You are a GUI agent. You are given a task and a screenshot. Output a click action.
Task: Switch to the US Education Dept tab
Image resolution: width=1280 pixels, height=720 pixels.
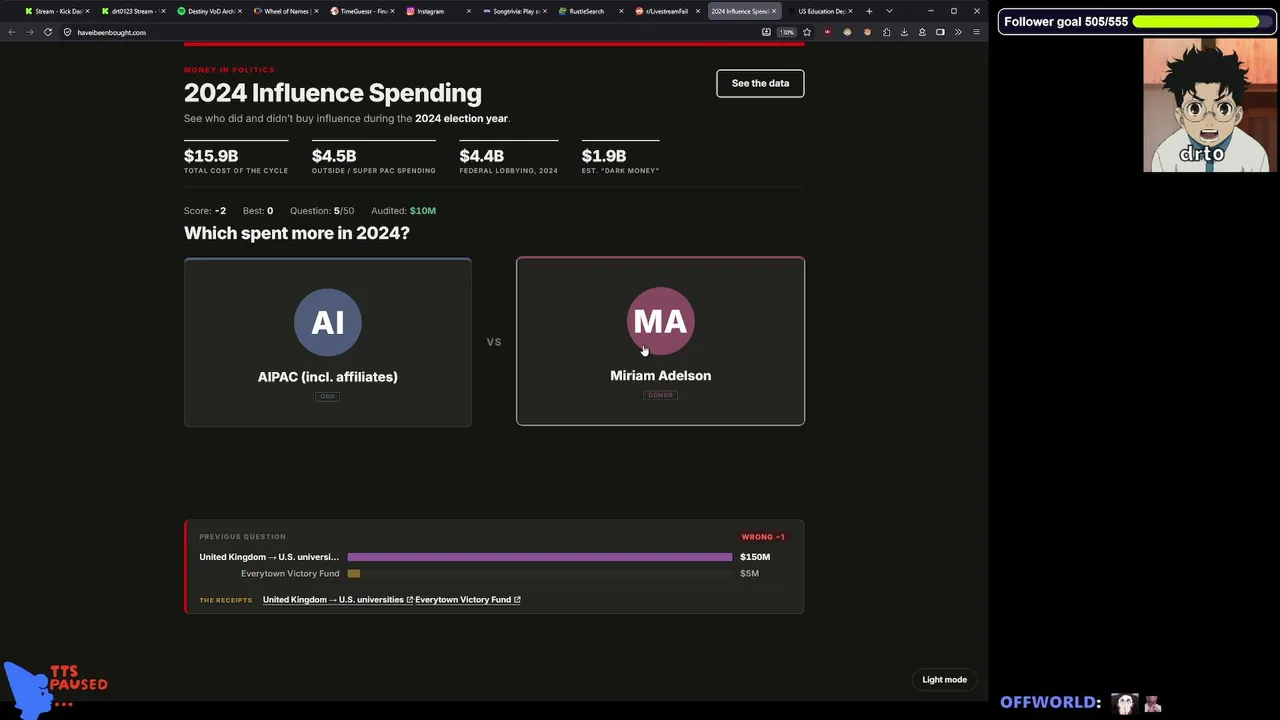(x=820, y=11)
